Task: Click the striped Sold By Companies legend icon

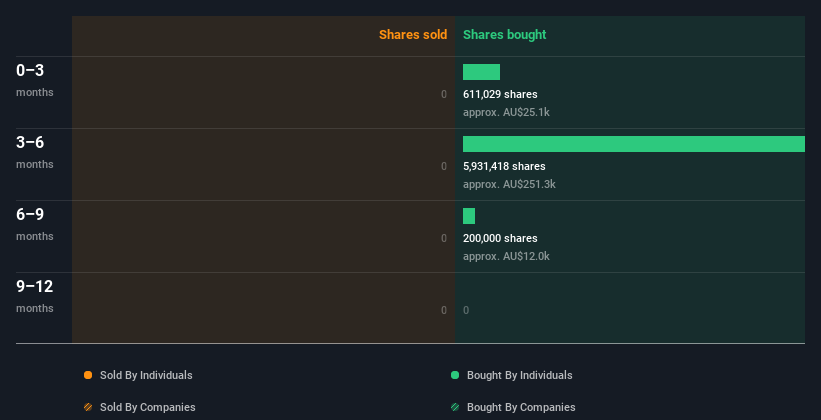Action: (x=88, y=407)
